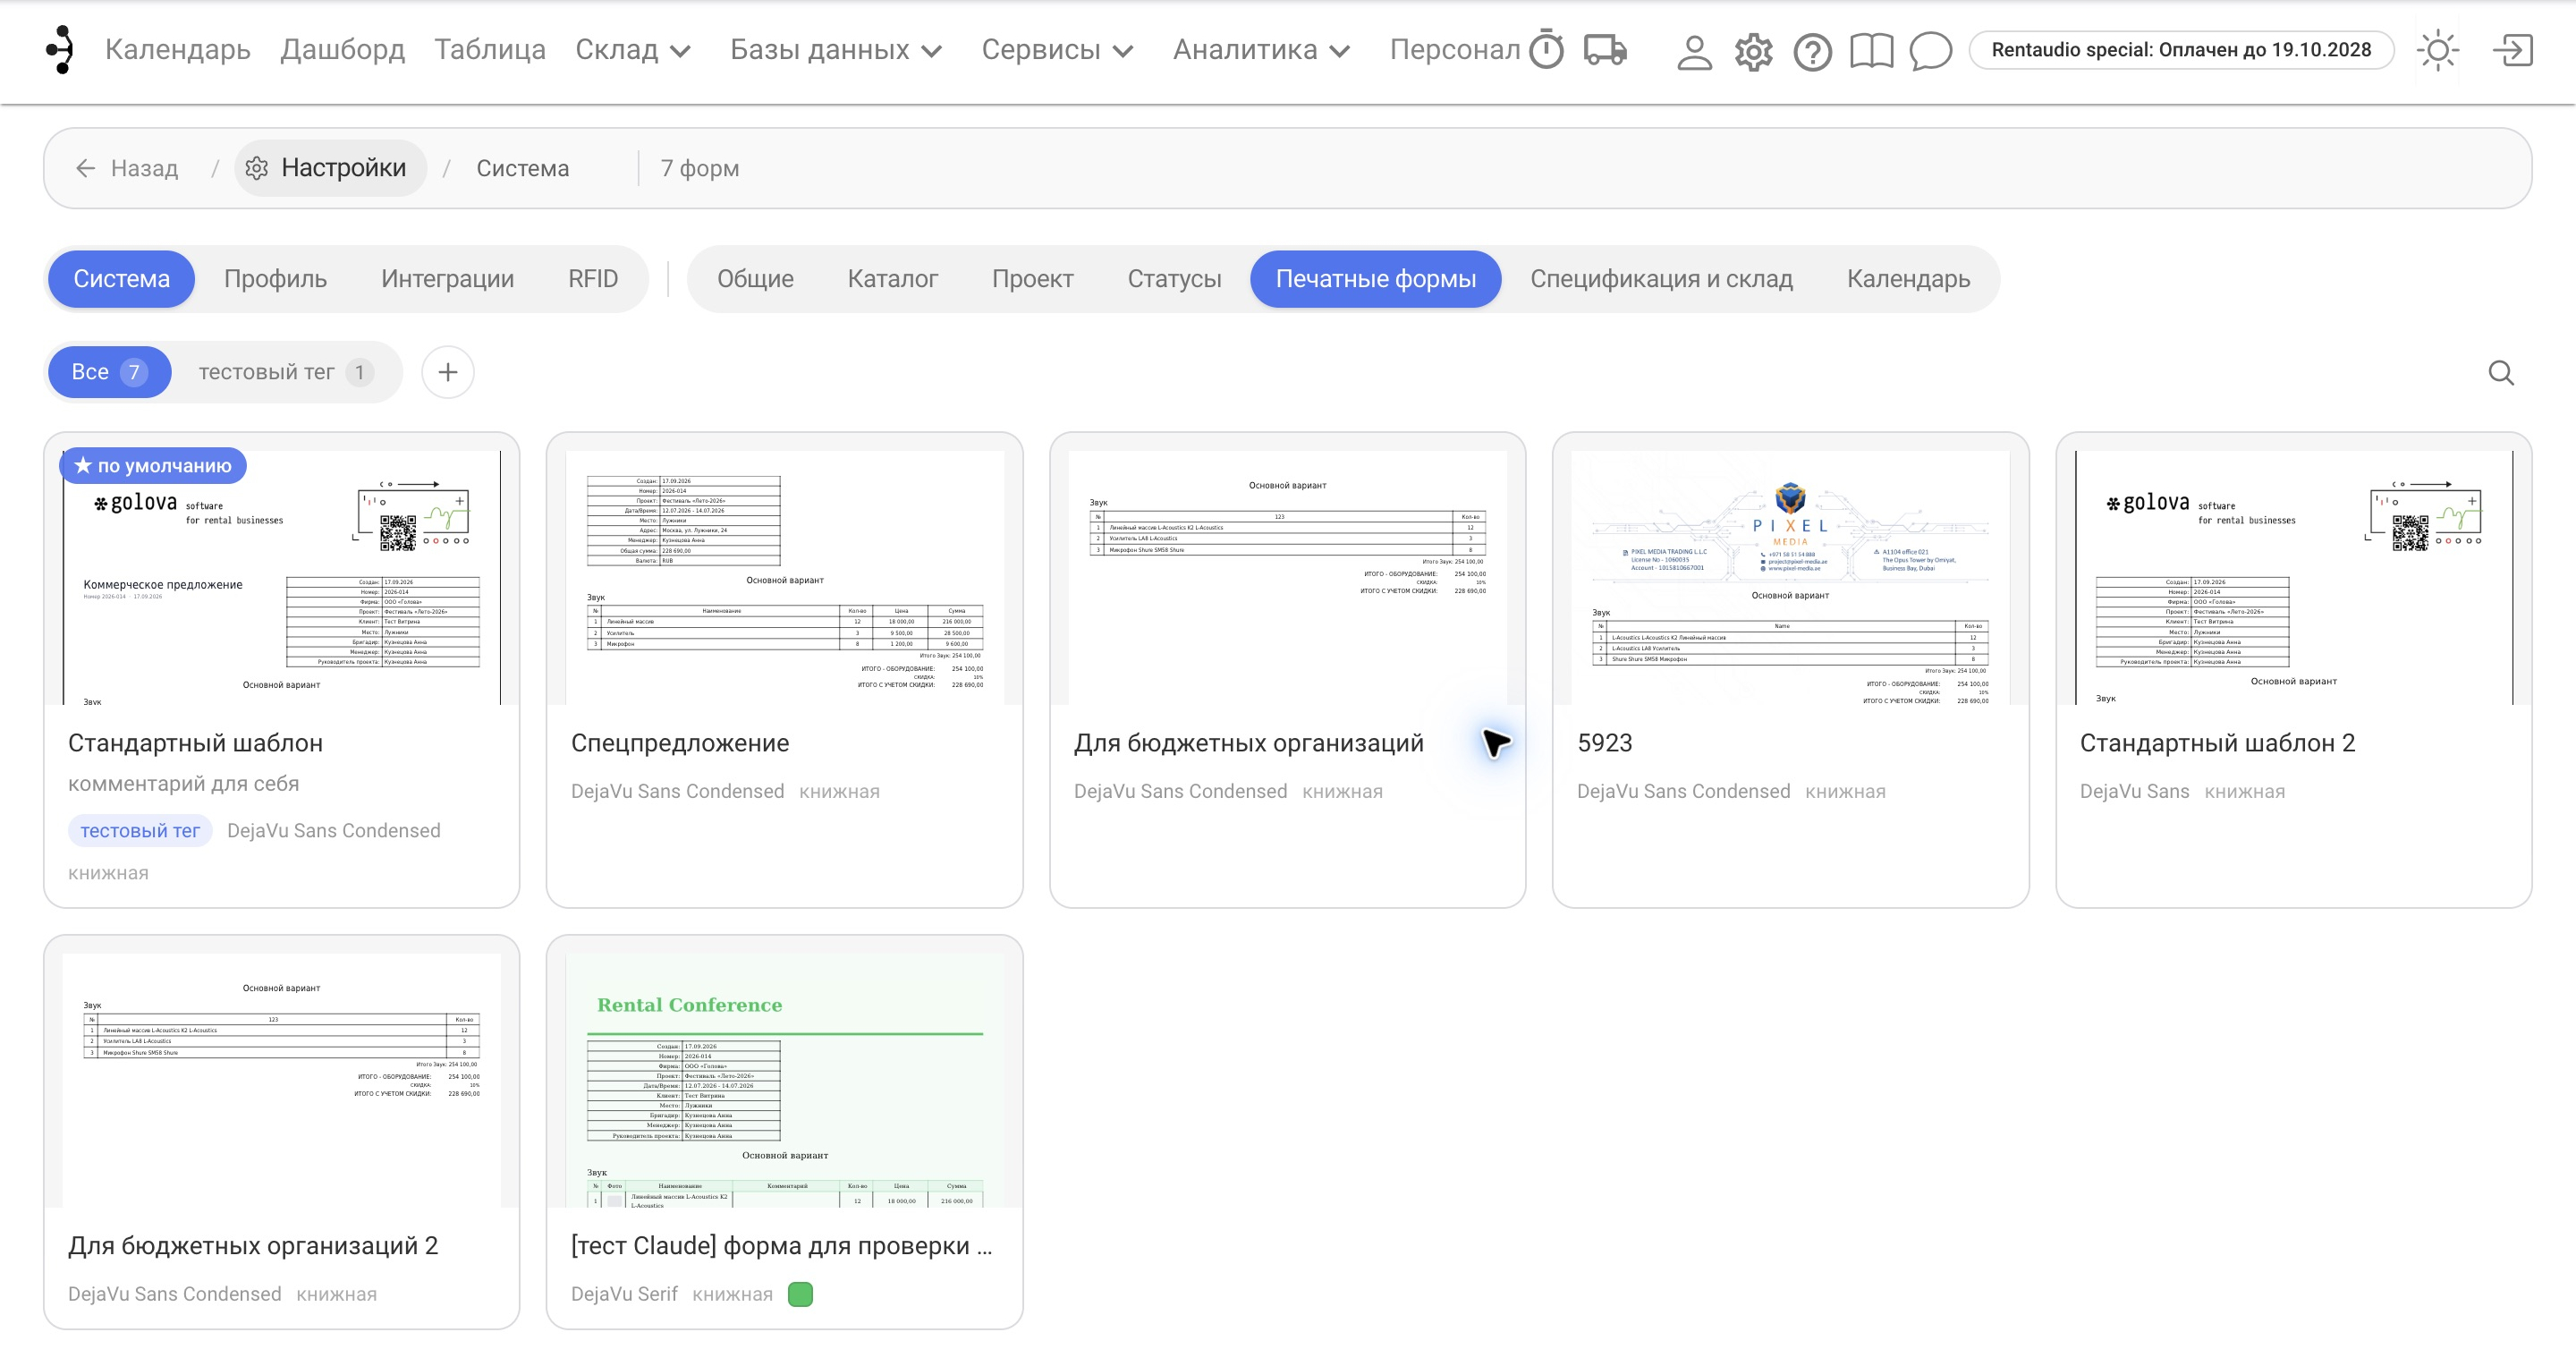Open the chat bubble icon
This screenshot has height=1349, width=2576.
click(x=1930, y=50)
